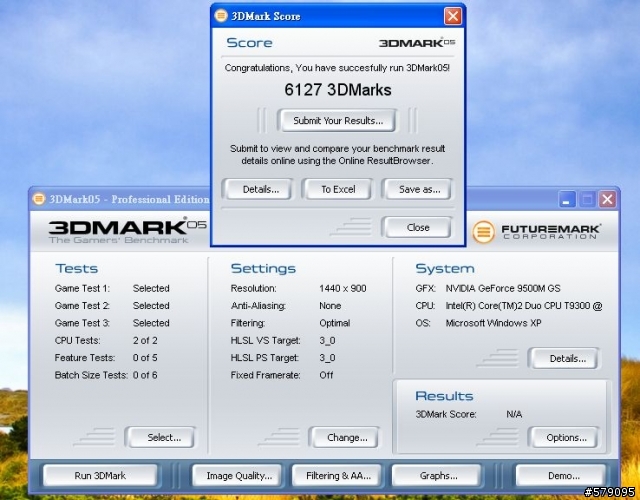
Task: Click the 3DMark05 Gamers' Benchmark logo
Action: 127,231
